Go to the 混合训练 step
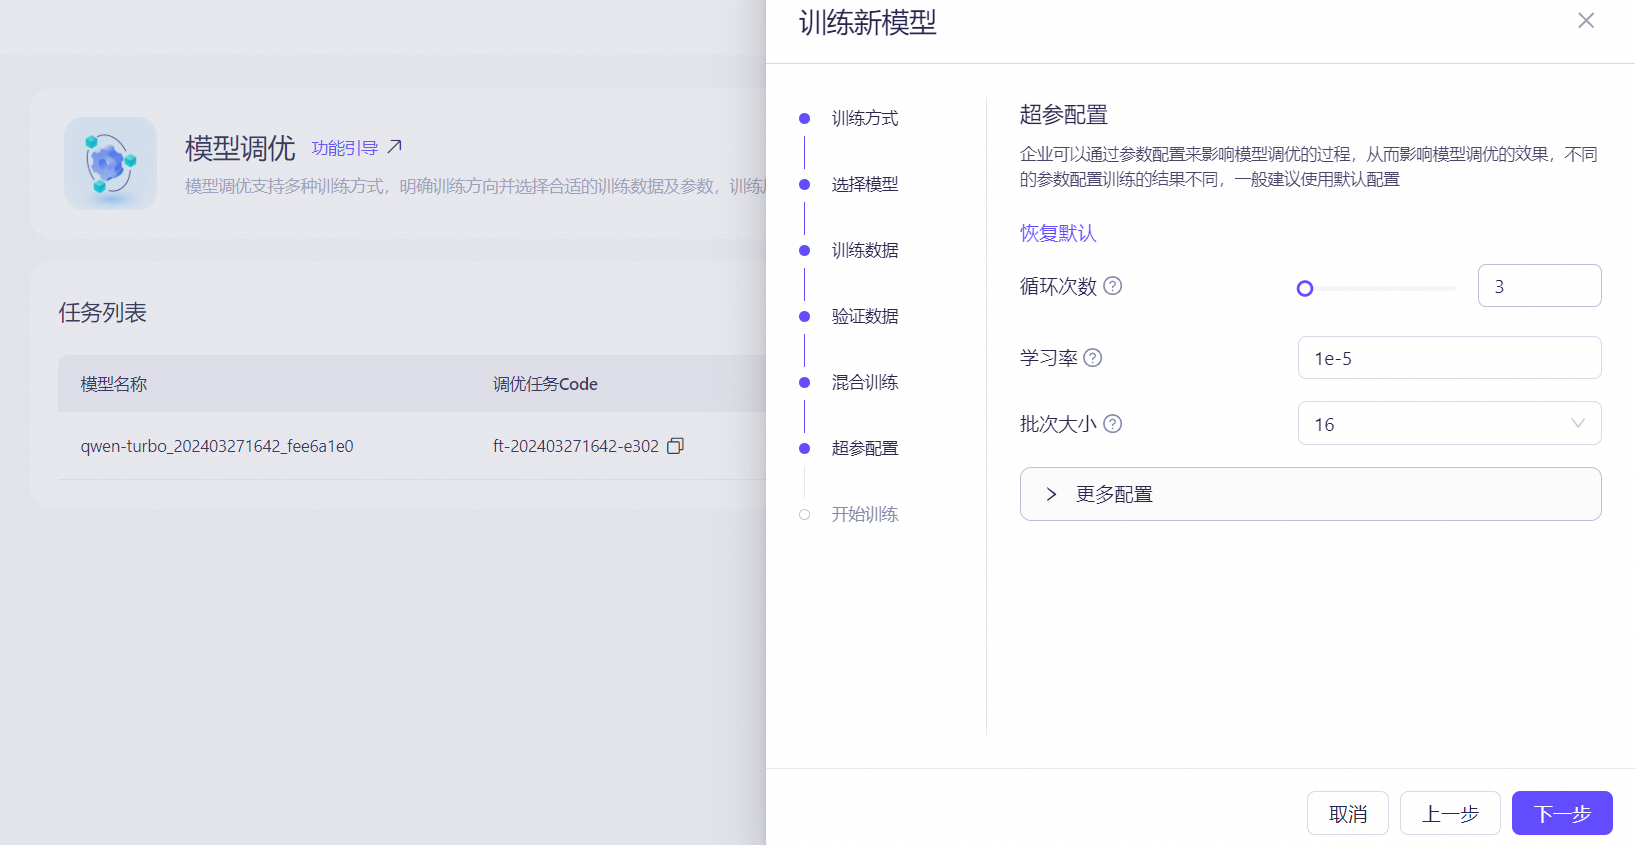Screen dimensions: 1635x845 [x=864, y=382]
